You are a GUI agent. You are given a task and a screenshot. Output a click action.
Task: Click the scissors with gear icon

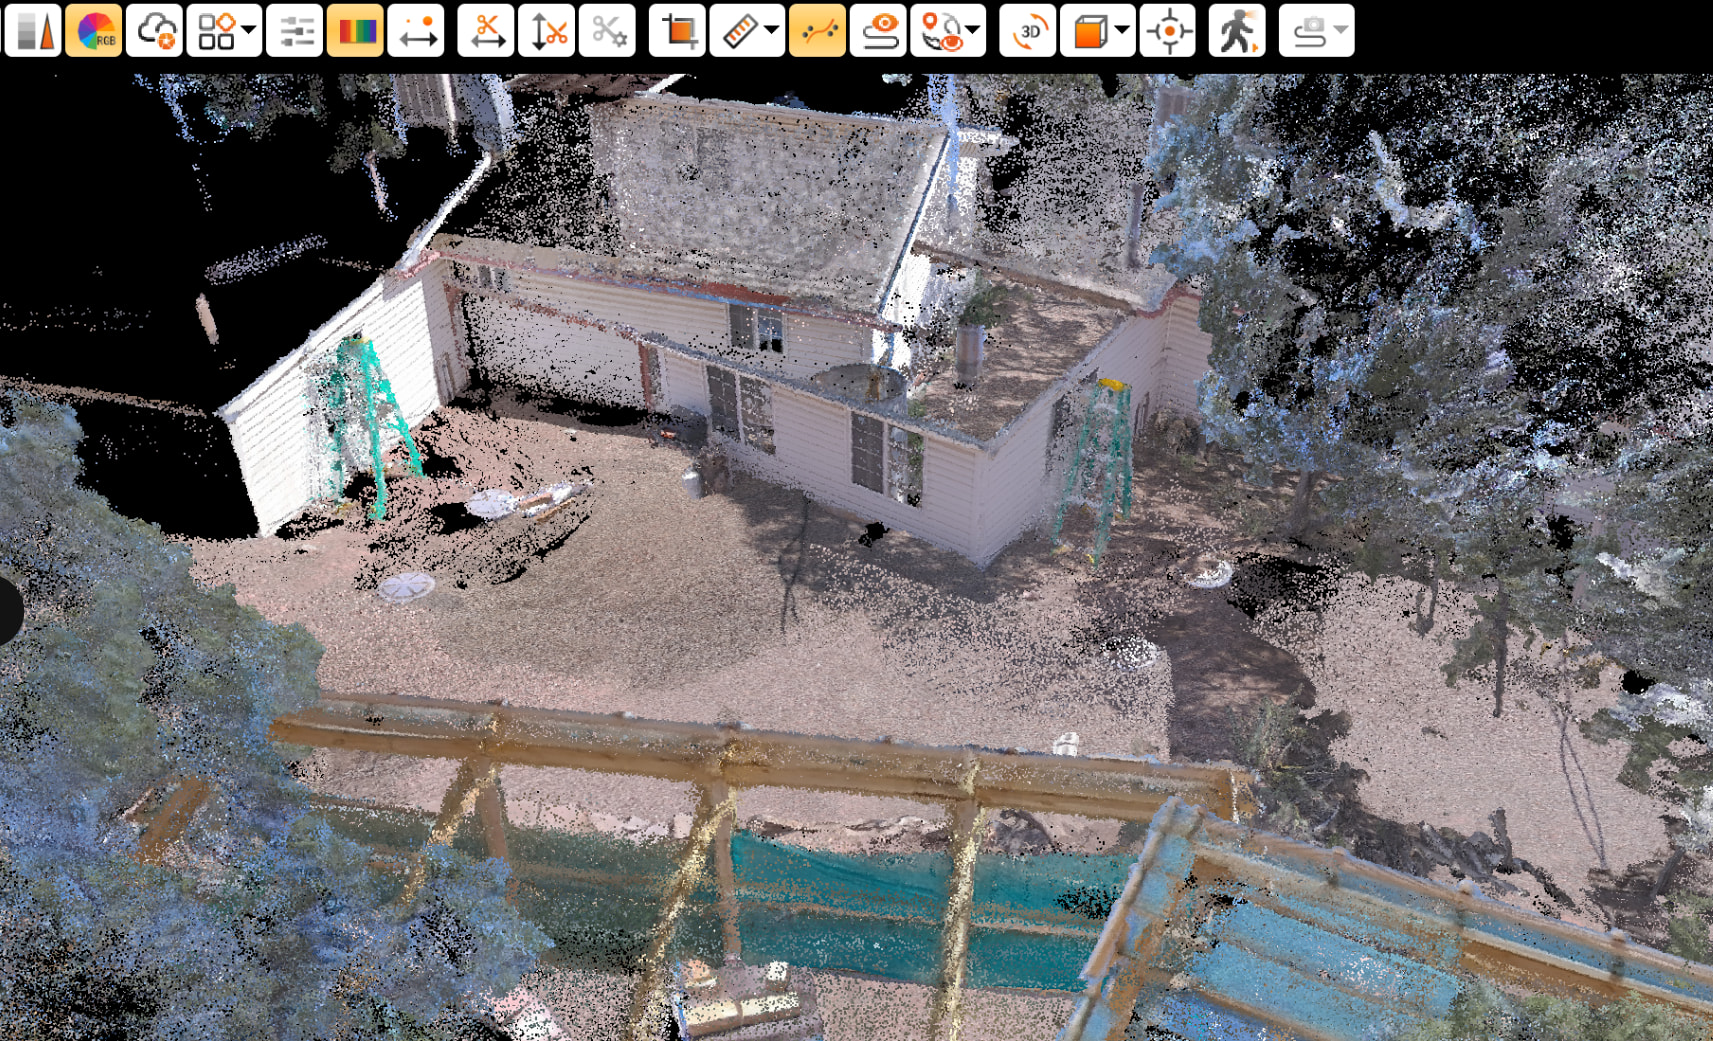tap(607, 31)
